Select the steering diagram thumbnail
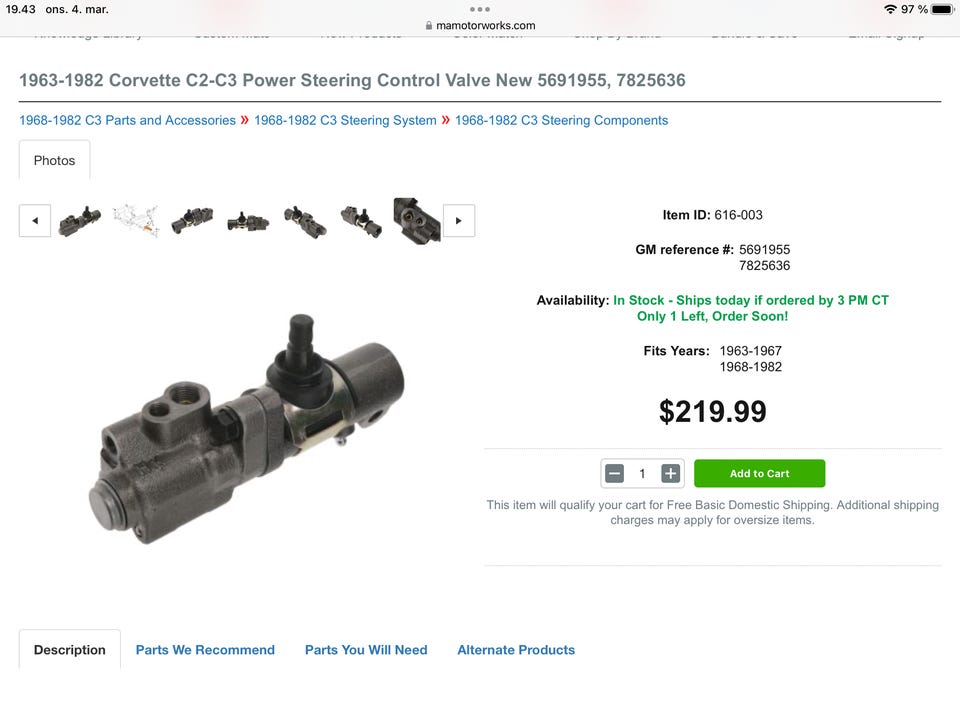The image size is (960, 720). [x=136, y=220]
